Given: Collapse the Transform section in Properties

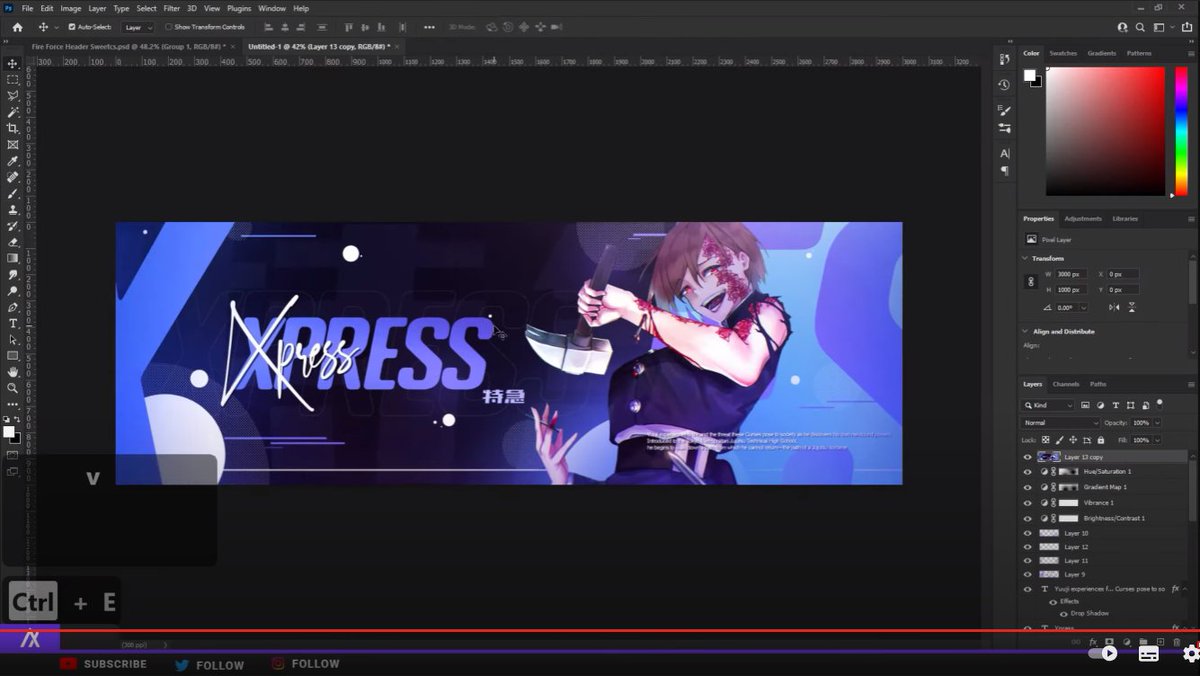Looking at the screenshot, I should point(1025,258).
